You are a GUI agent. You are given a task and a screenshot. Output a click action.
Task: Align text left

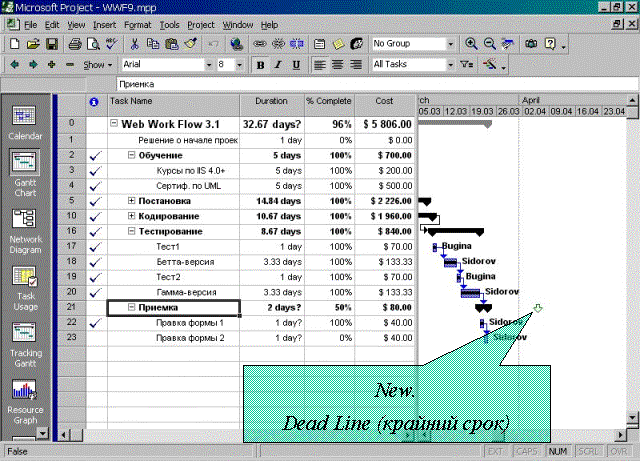(x=320, y=65)
